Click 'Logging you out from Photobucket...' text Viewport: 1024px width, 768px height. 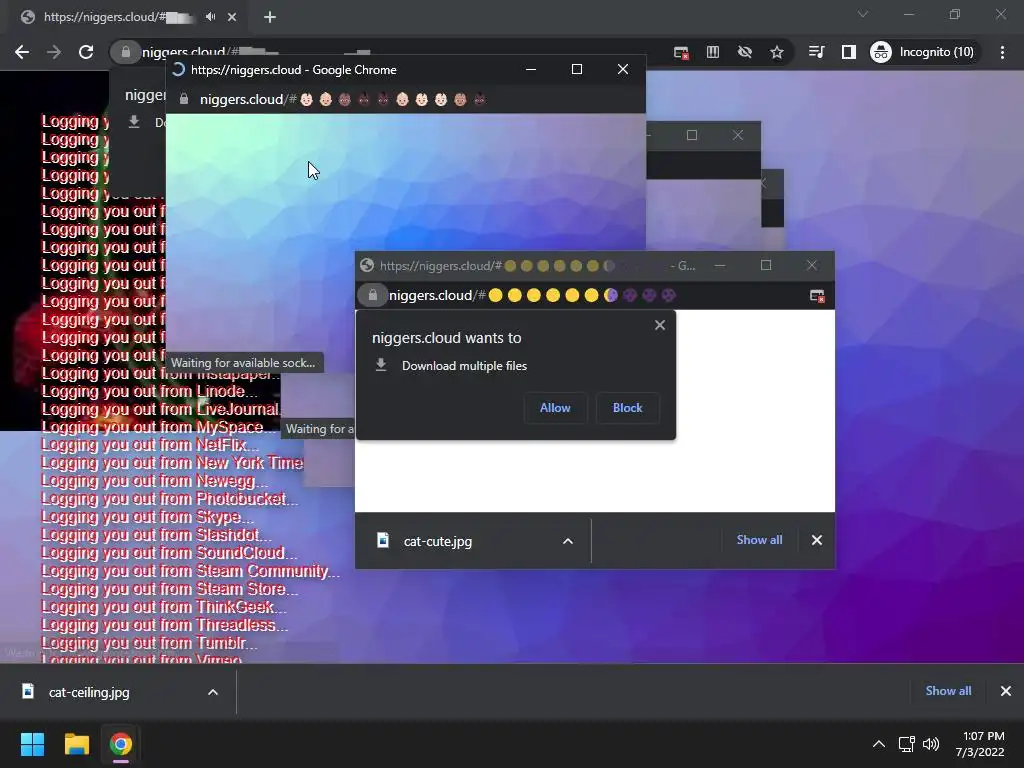[x=170, y=498]
